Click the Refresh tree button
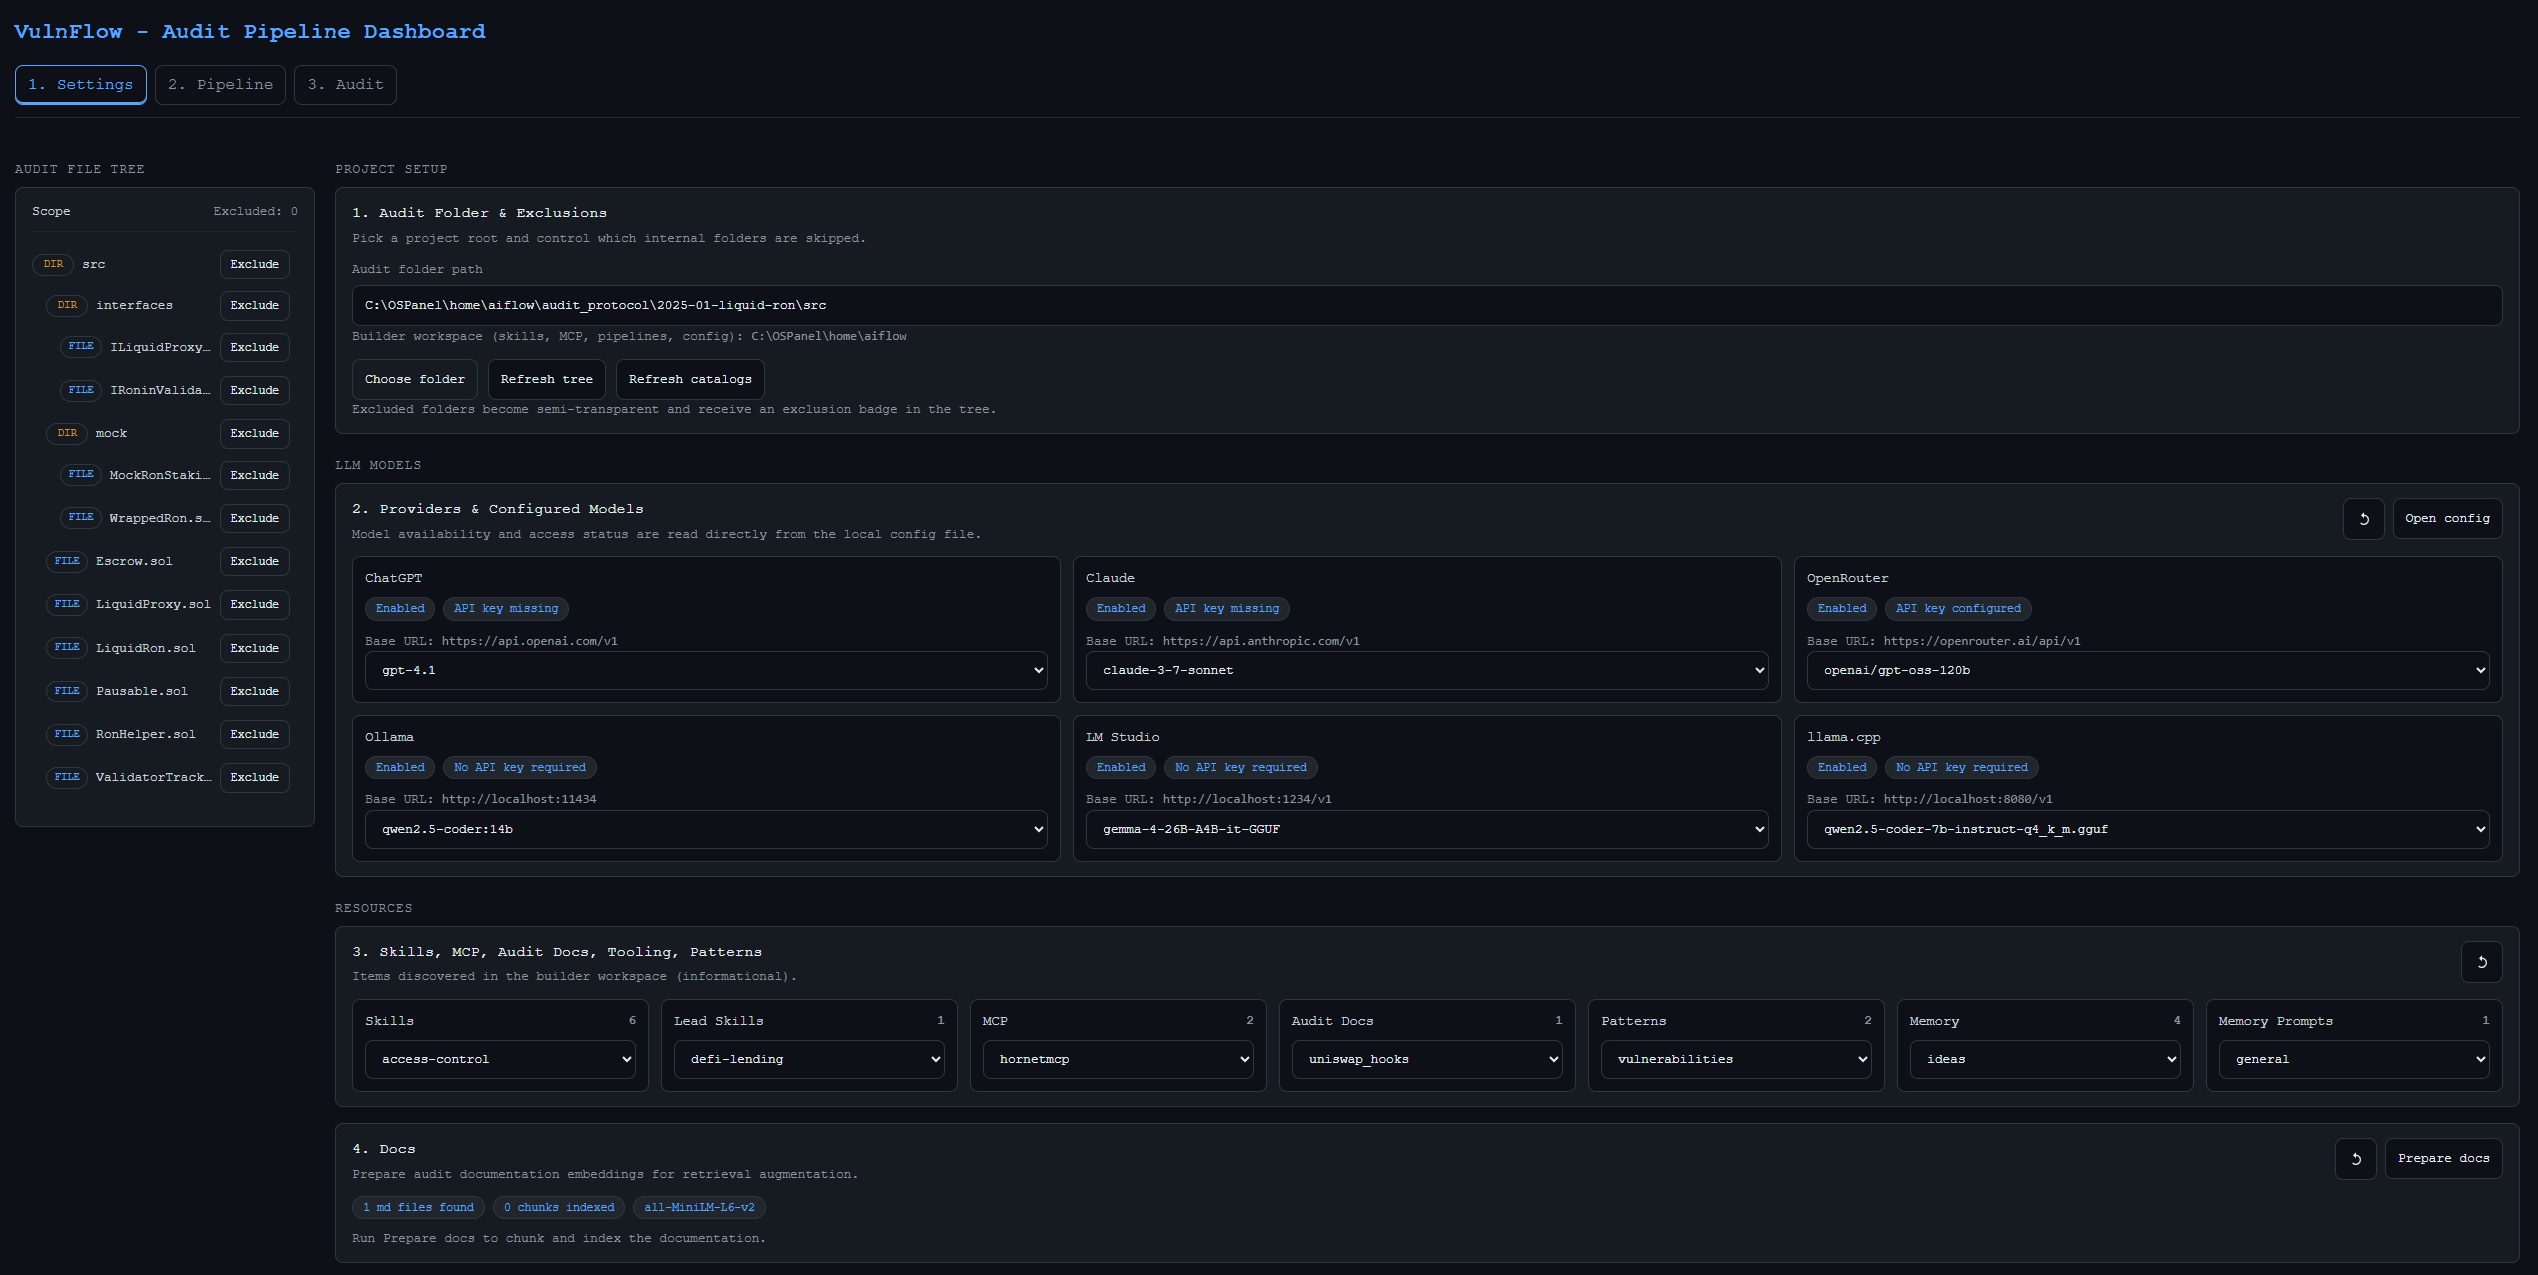2538x1275 pixels. coord(547,380)
